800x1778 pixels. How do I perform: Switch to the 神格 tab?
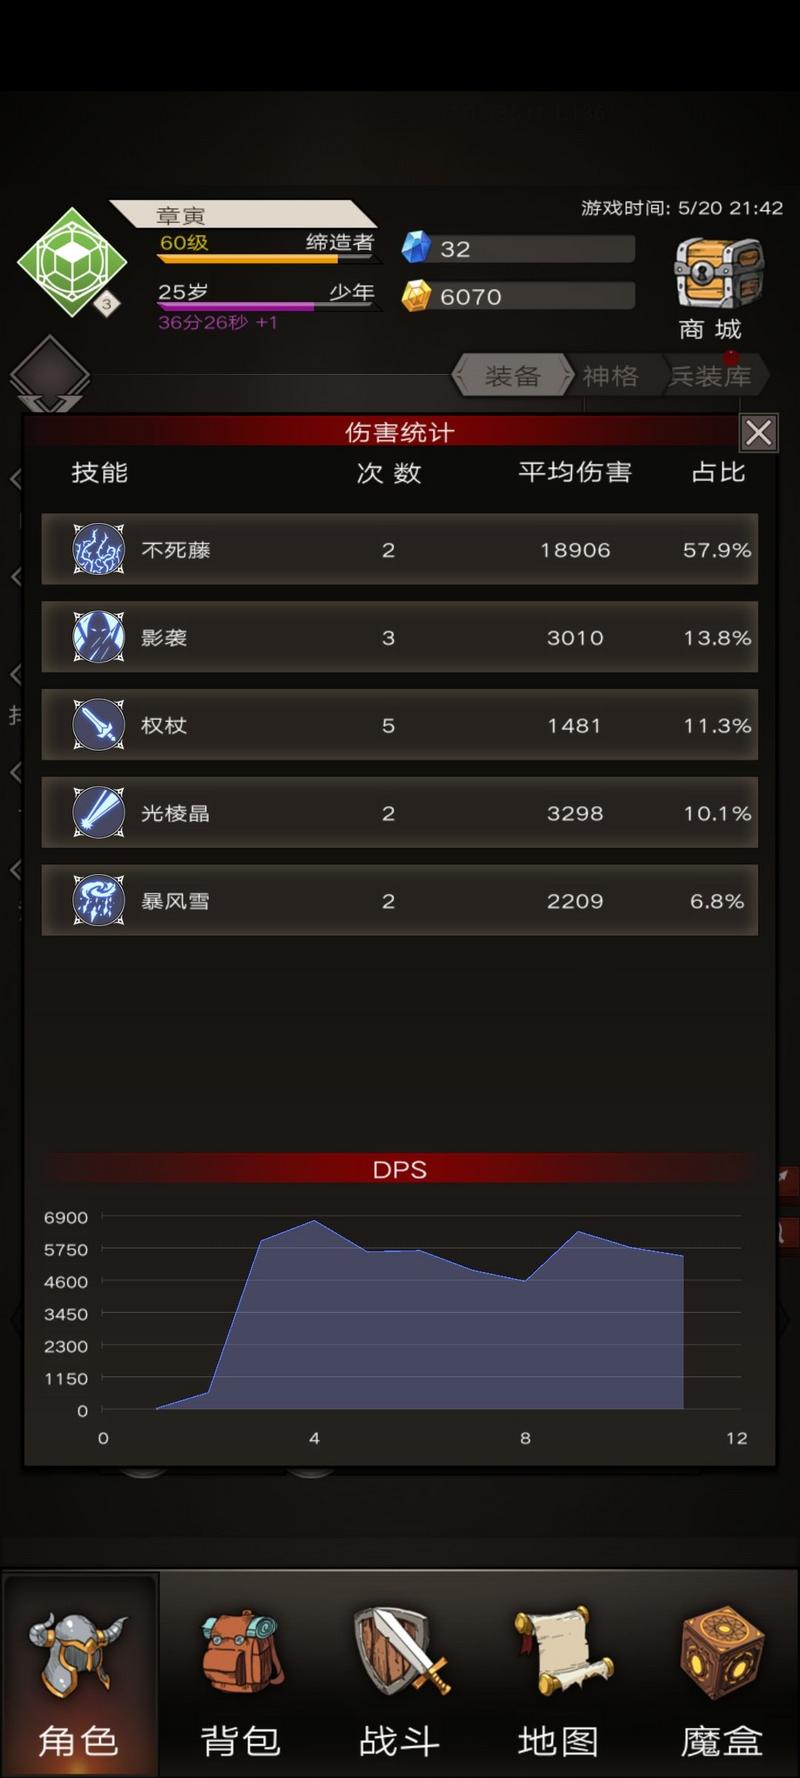click(610, 376)
